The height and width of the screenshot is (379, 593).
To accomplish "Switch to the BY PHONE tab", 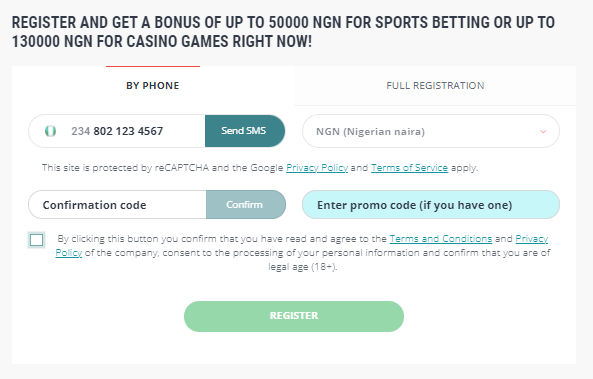I will point(153,85).
